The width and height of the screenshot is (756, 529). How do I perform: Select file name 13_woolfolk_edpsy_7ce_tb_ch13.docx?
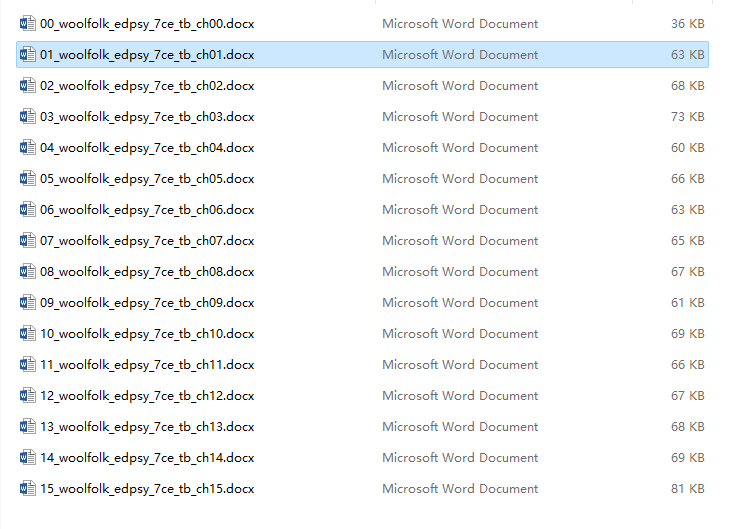pyautogui.click(x=147, y=427)
